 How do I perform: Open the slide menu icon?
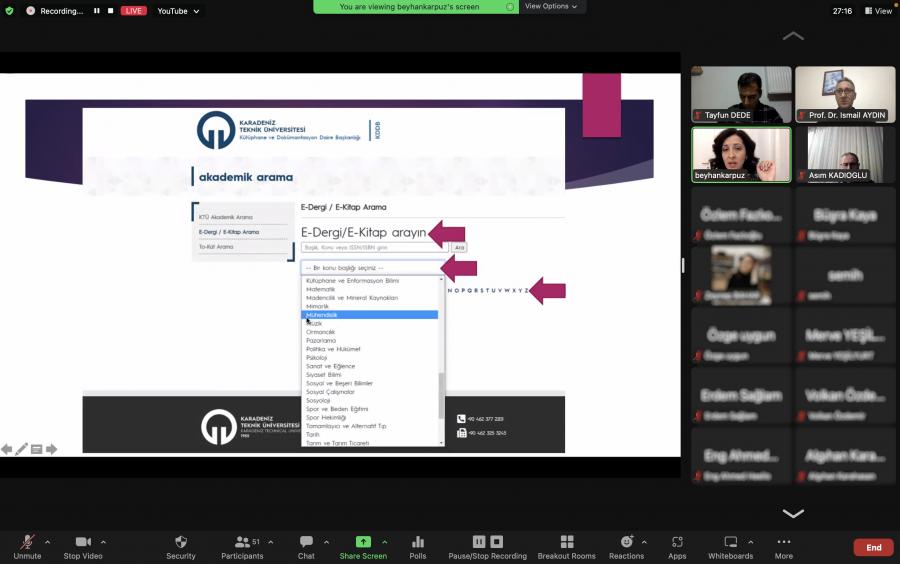point(36,449)
